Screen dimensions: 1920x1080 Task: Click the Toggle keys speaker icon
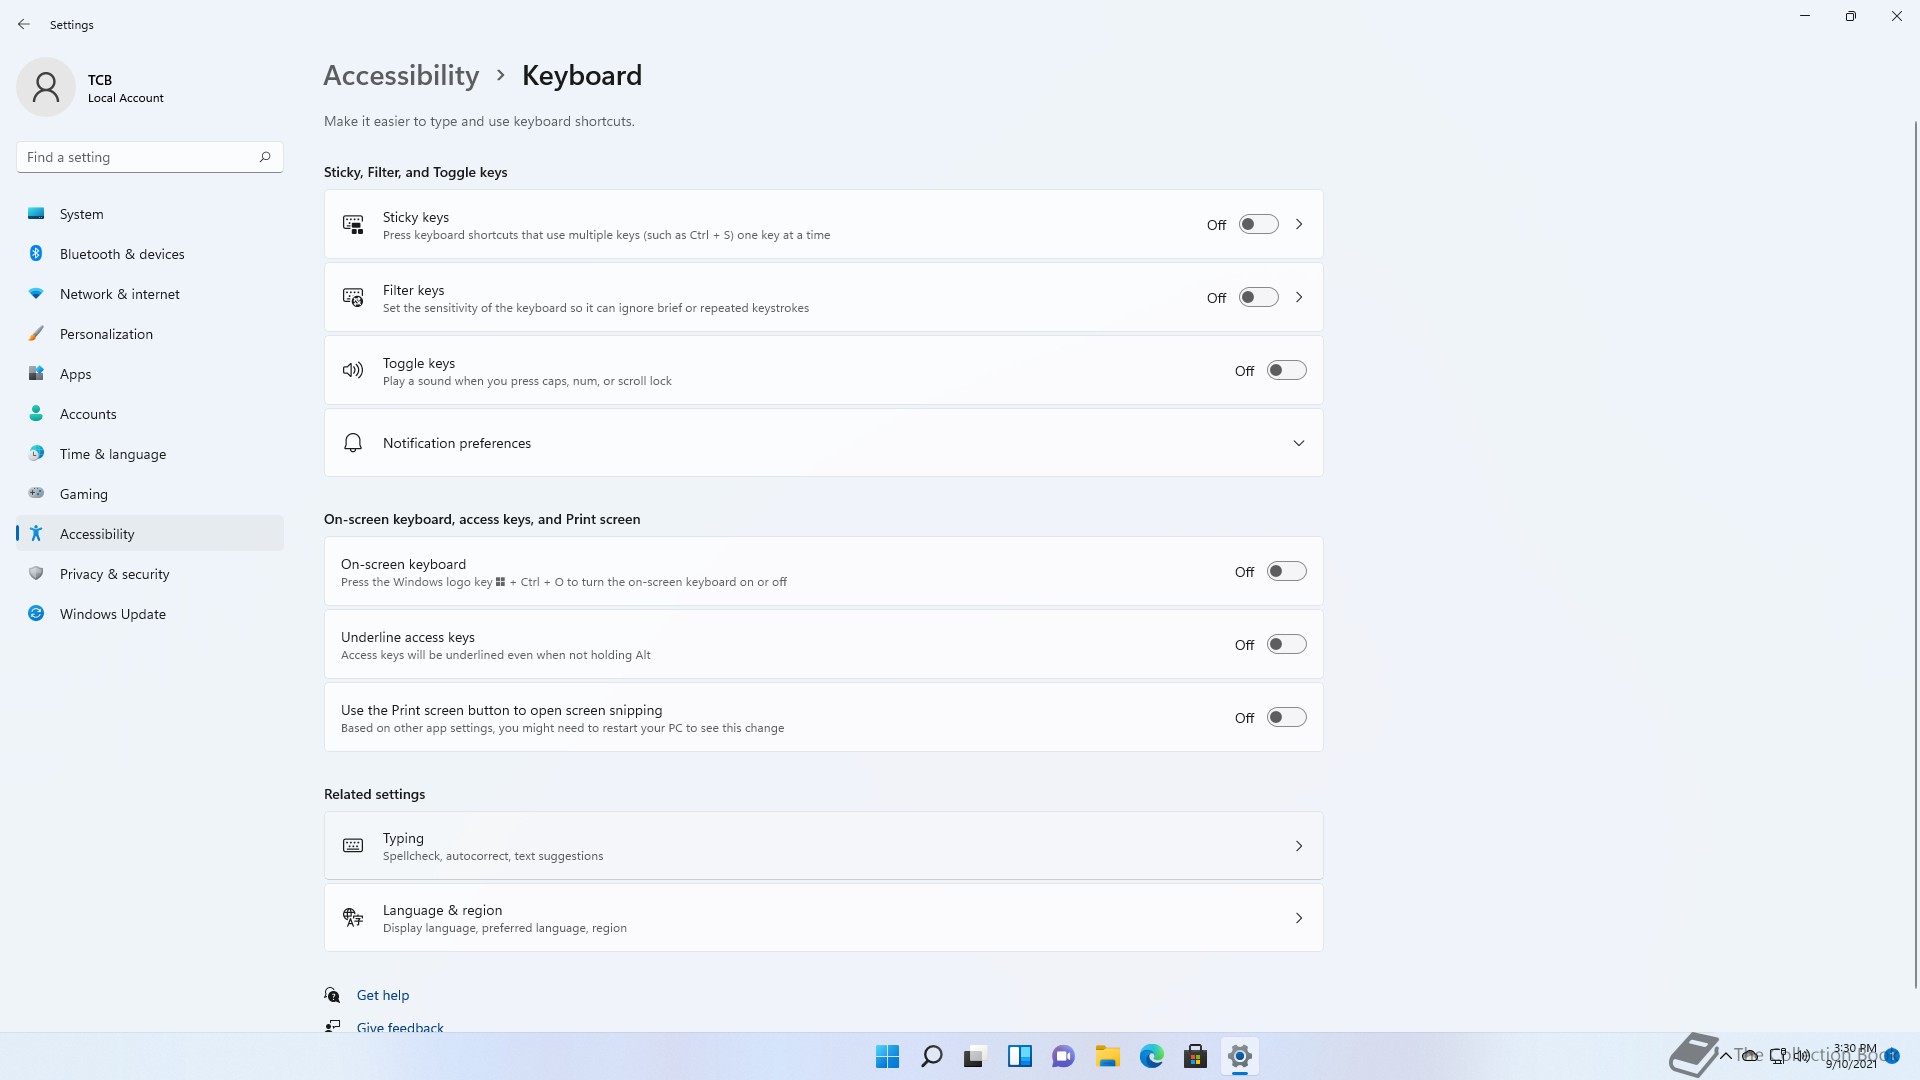click(x=353, y=371)
